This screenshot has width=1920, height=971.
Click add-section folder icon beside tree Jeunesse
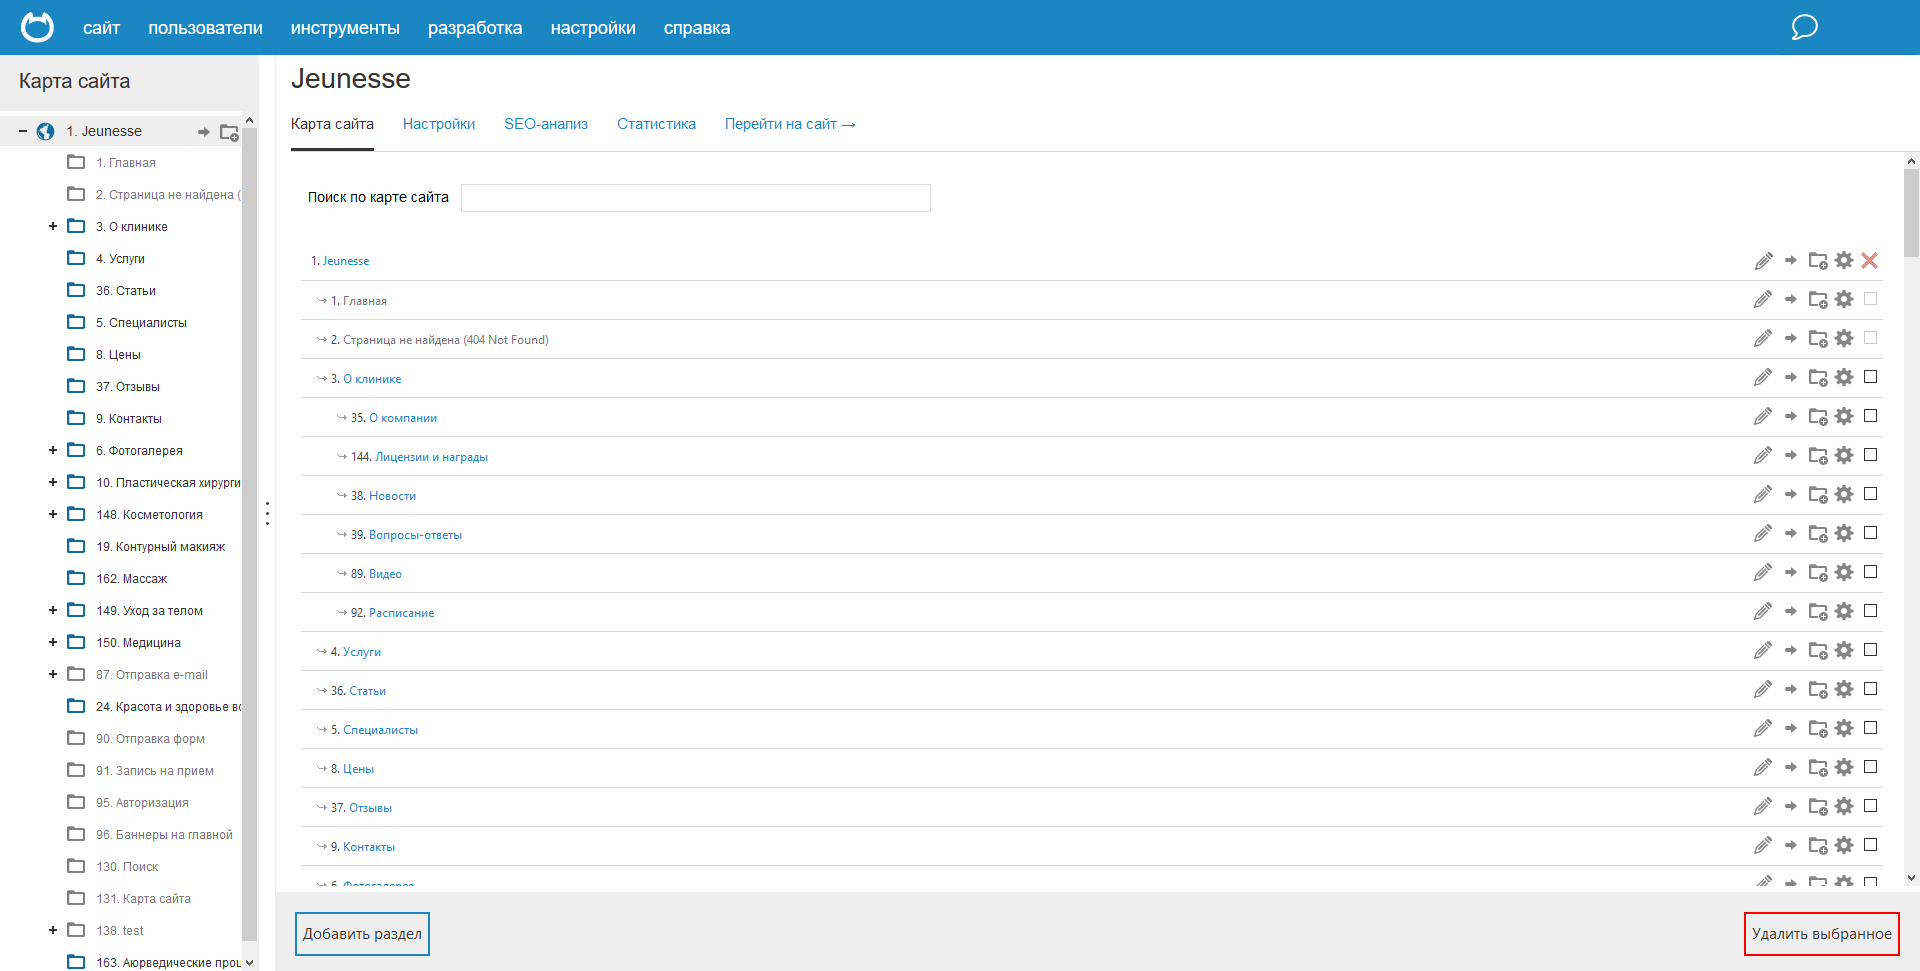point(229,132)
